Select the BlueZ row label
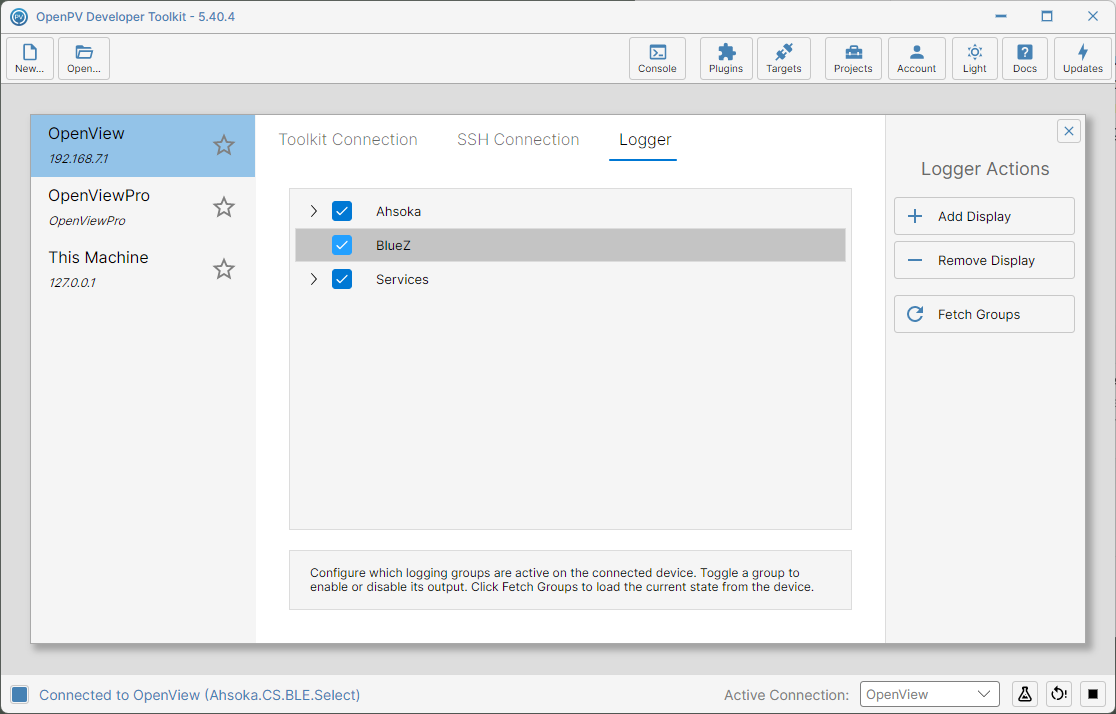 [x=394, y=246]
